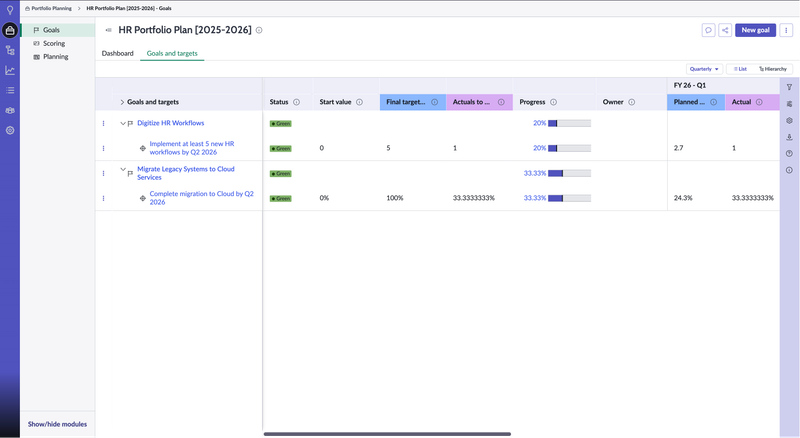800x438 pixels.
Task: Click the download icon in right sidebar
Action: [x=789, y=137]
